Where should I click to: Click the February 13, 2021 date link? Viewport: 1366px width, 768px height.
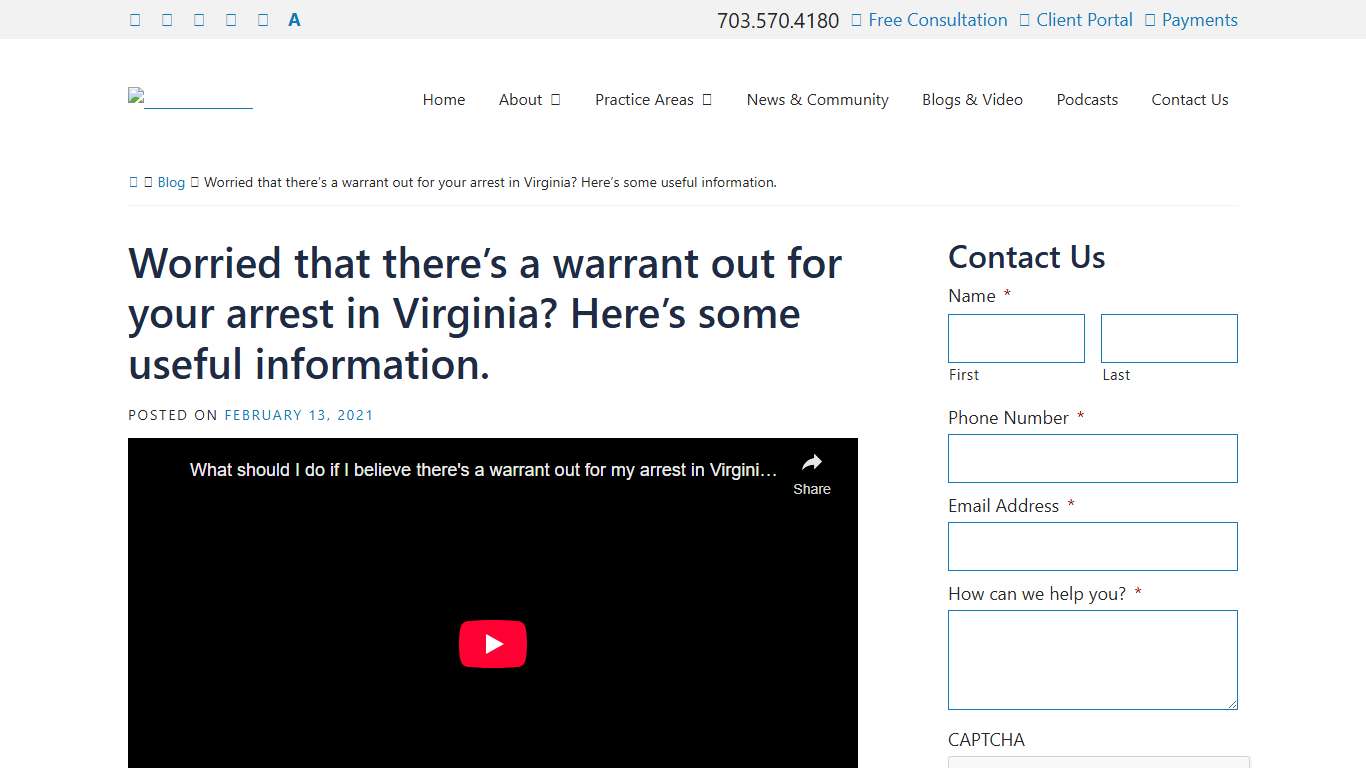click(299, 414)
